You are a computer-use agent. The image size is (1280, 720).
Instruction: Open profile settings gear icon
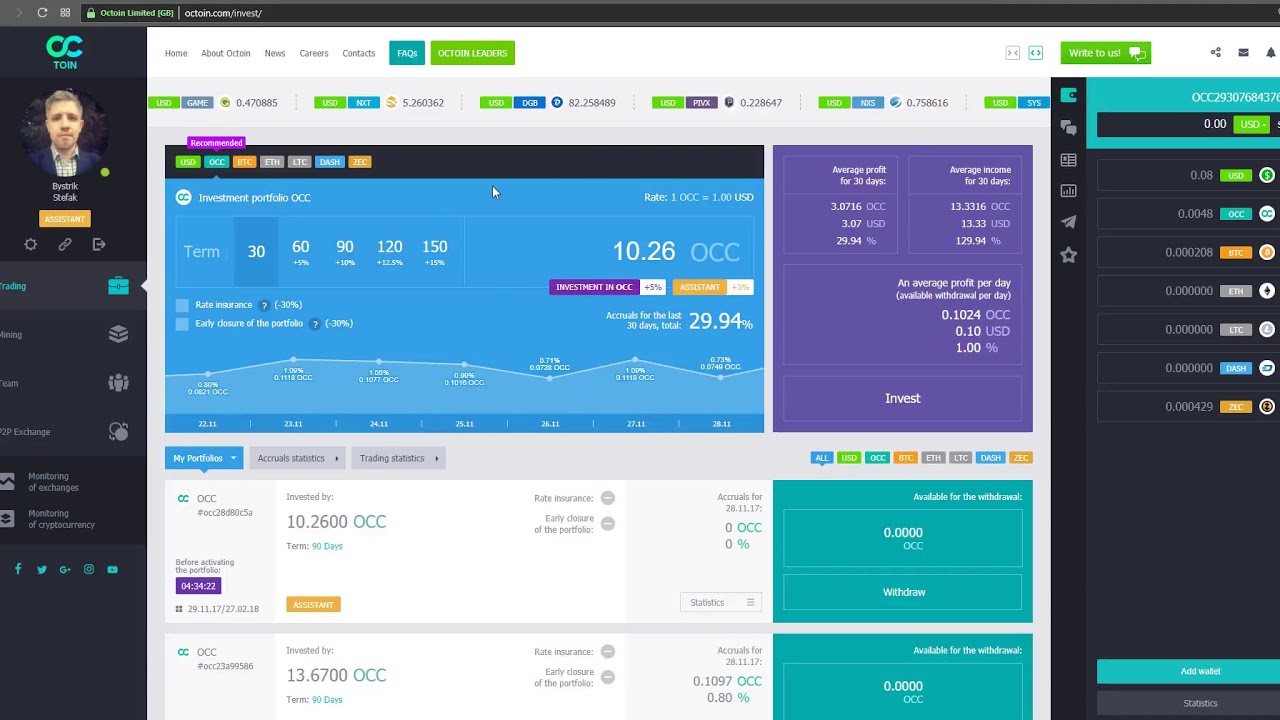pos(31,244)
